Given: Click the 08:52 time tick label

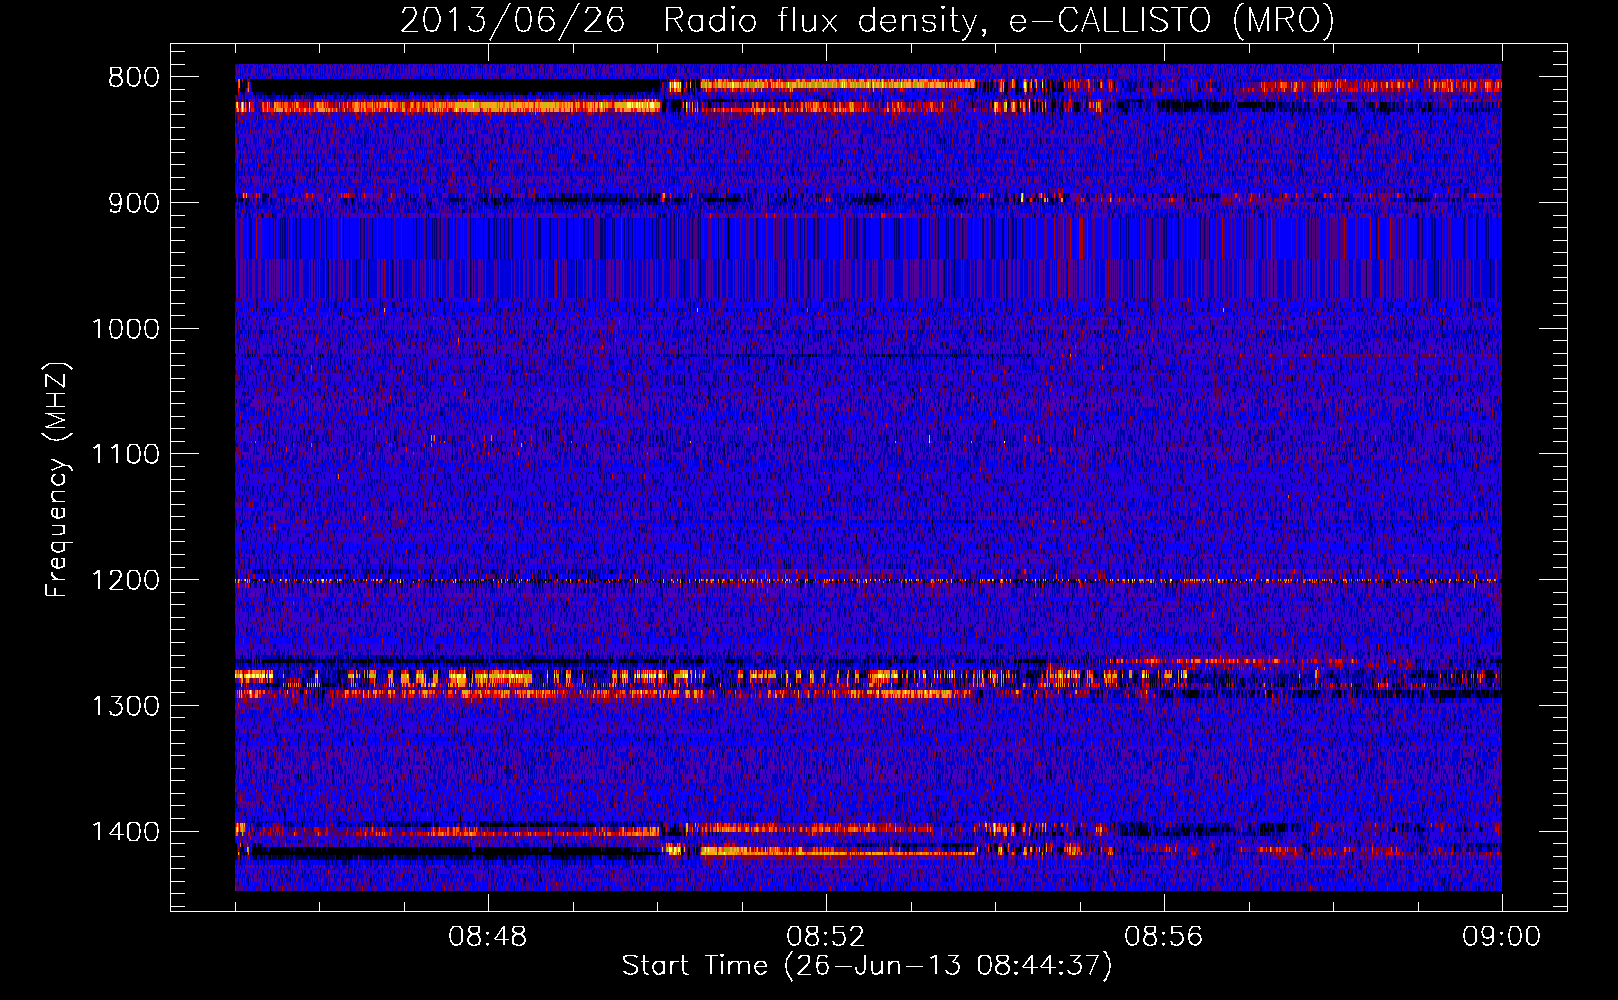Looking at the screenshot, I should (x=826, y=937).
